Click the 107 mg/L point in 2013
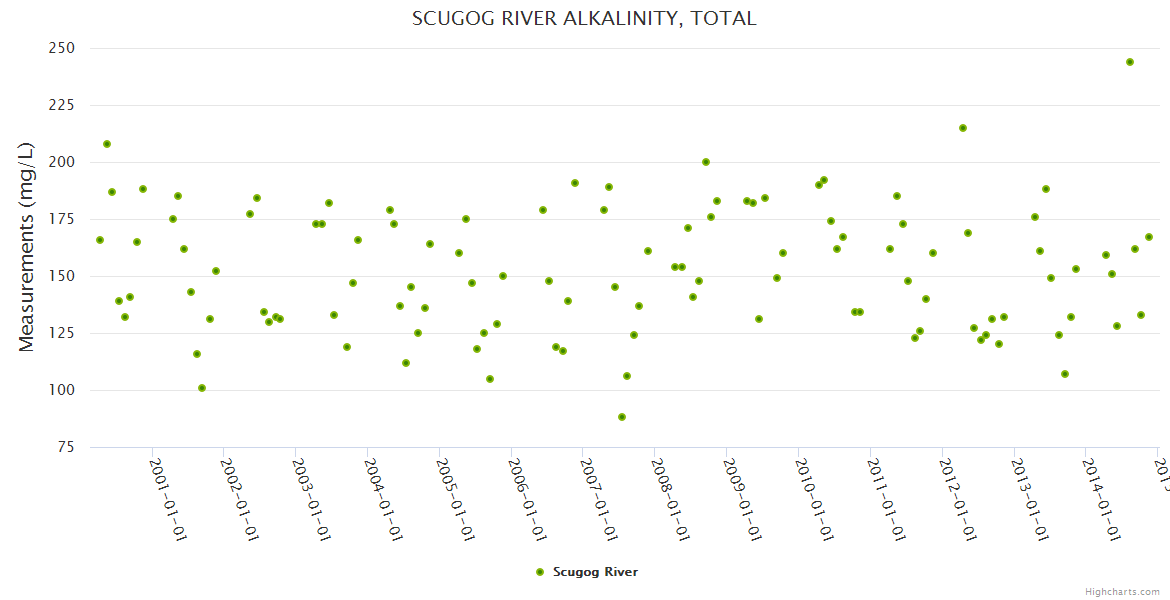This screenshot has height=600, width=1170. [1065, 374]
